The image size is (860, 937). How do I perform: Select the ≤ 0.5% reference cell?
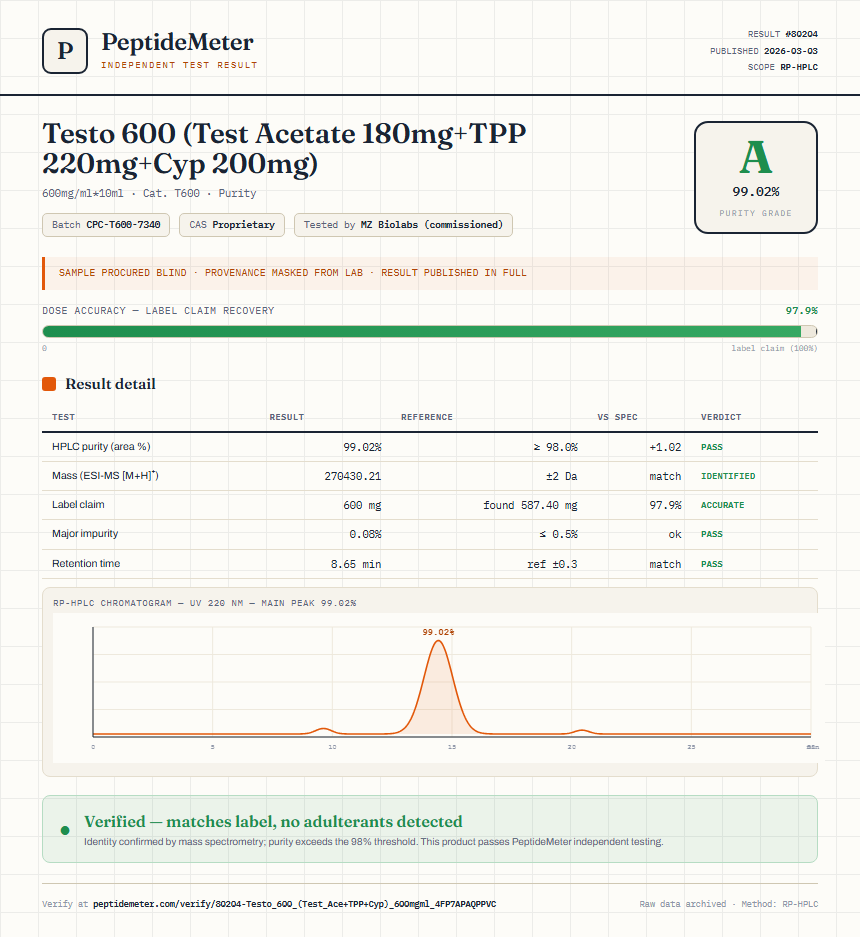tap(558, 534)
